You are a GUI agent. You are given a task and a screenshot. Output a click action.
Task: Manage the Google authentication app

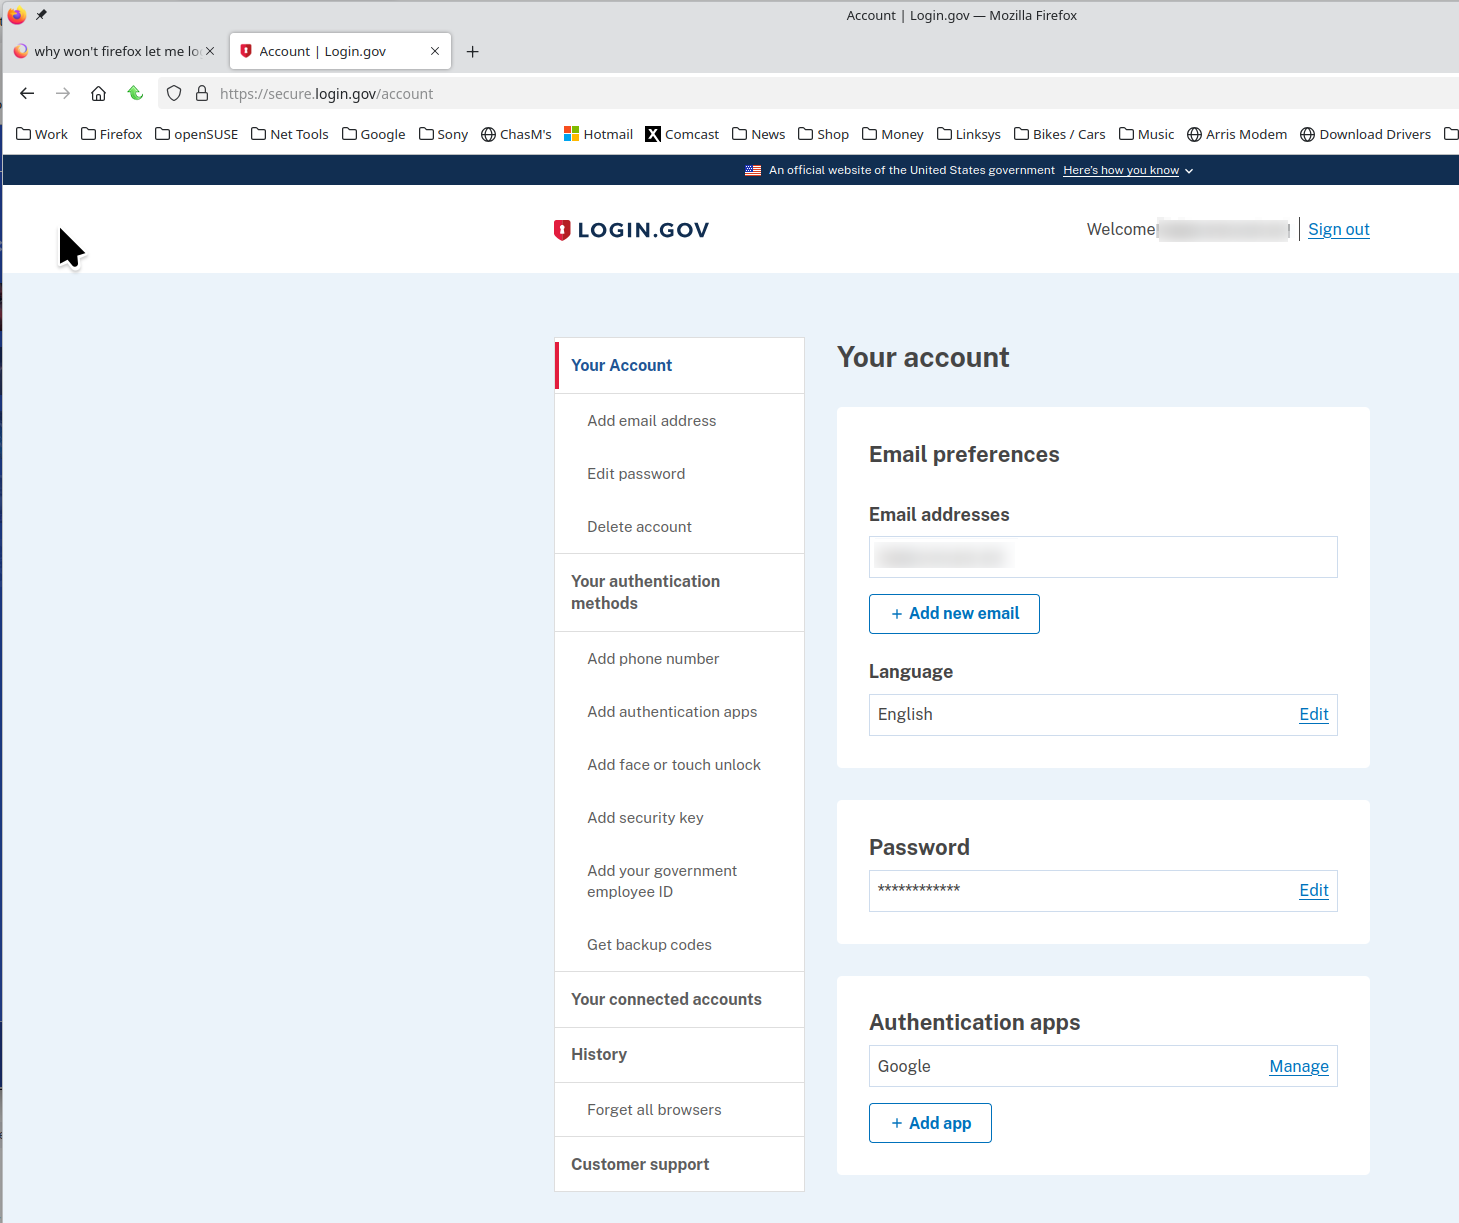click(1299, 1066)
